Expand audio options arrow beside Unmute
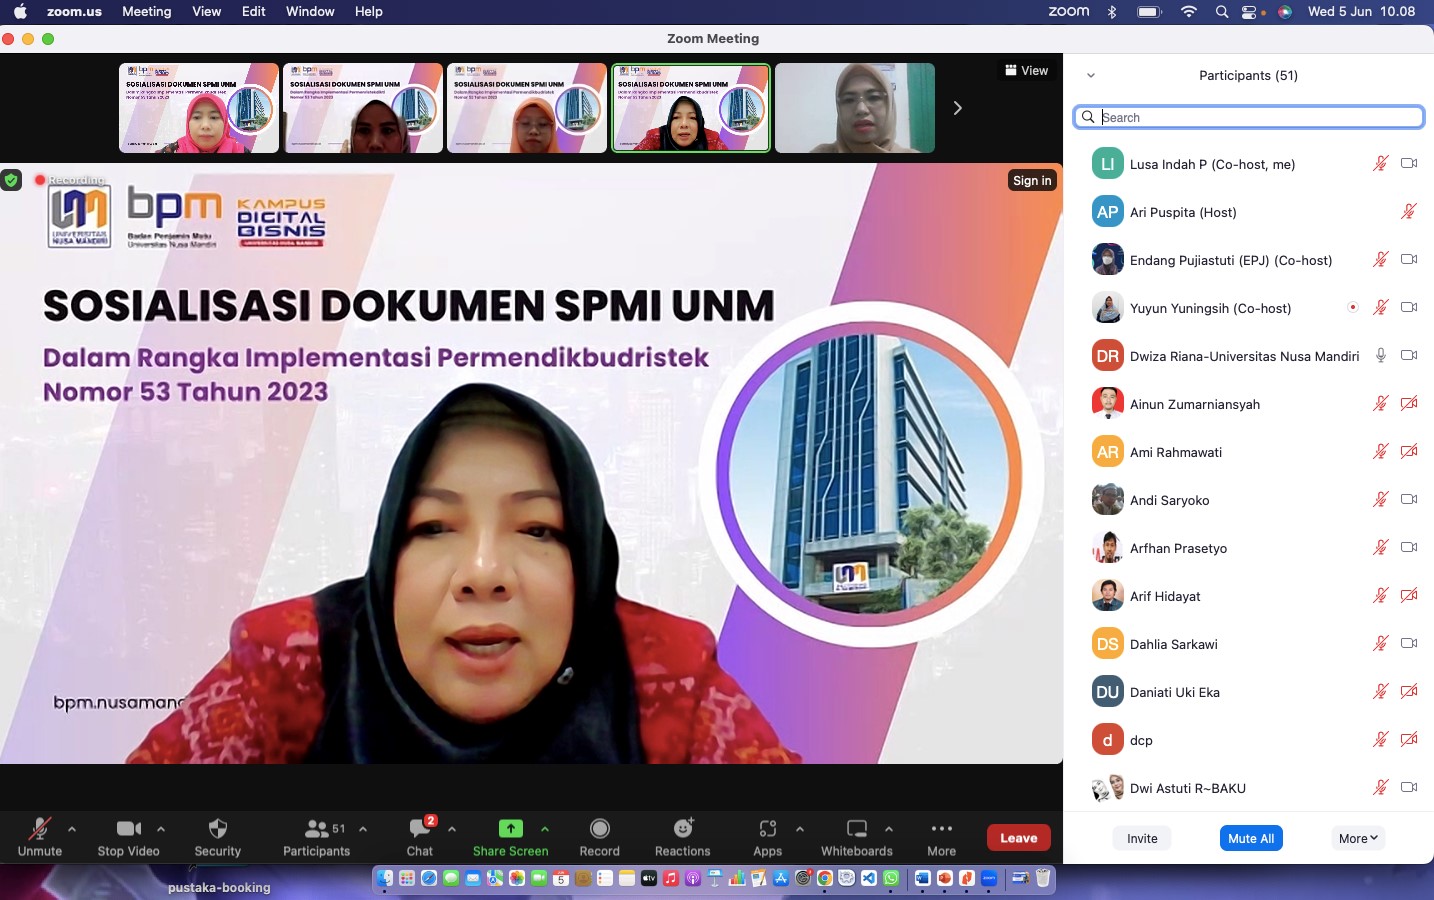The height and width of the screenshot is (900, 1434). 72,829
